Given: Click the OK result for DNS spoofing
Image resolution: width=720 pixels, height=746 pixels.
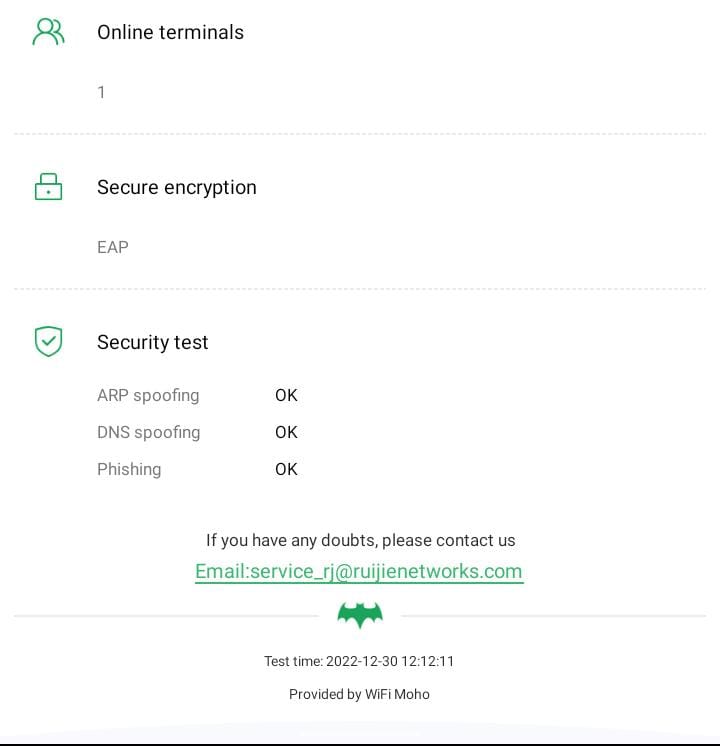Looking at the screenshot, I should click(286, 432).
